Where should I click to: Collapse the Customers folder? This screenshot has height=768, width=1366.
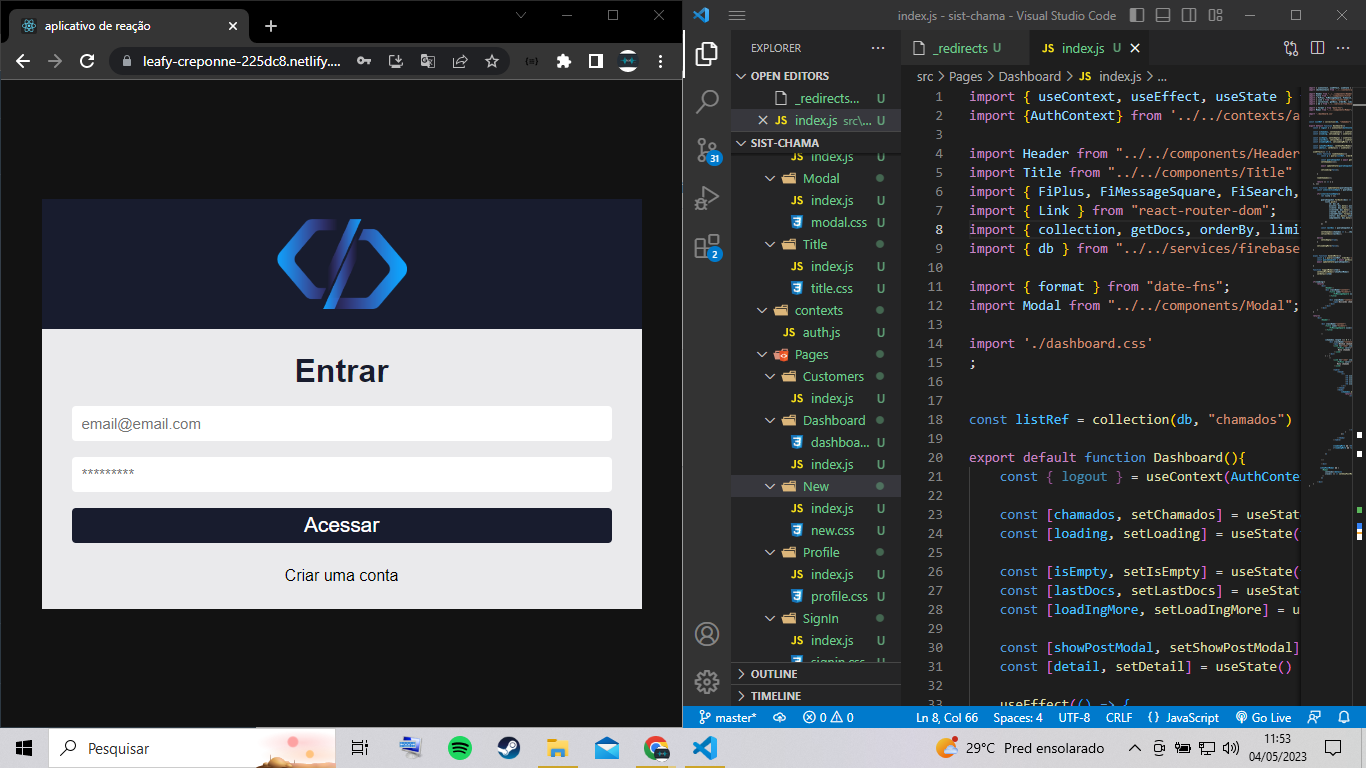[815, 377]
